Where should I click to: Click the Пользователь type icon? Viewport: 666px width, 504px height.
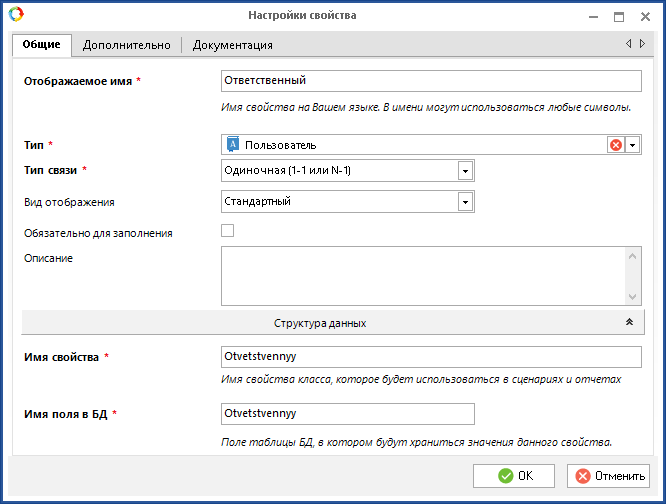(x=233, y=145)
